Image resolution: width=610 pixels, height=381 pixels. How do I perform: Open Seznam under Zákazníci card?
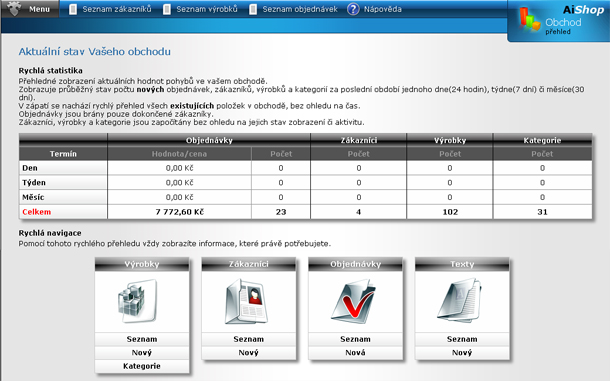click(249, 339)
